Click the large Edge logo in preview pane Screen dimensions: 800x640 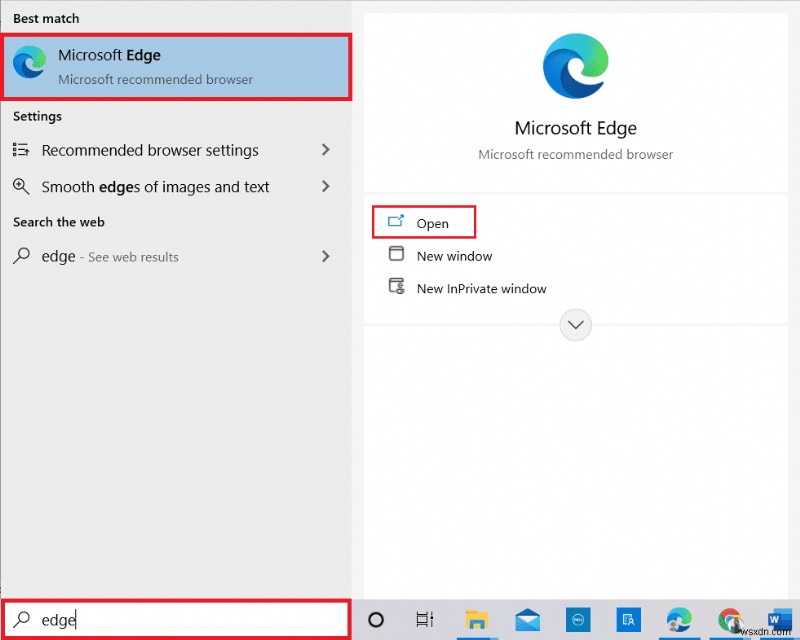pyautogui.click(x=576, y=66)
